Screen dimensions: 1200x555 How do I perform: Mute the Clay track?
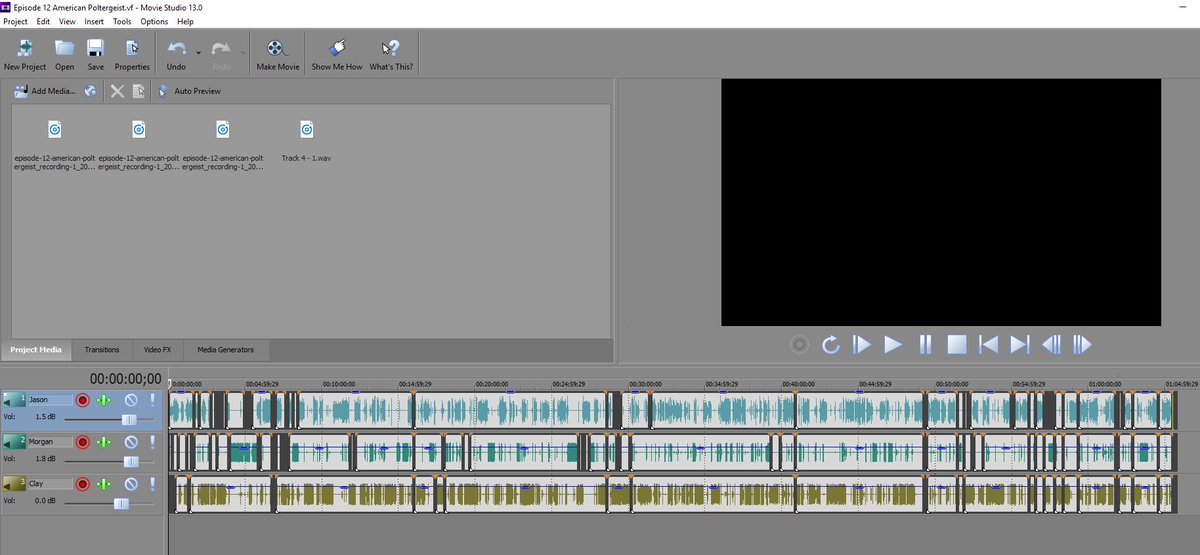[130, 484]
